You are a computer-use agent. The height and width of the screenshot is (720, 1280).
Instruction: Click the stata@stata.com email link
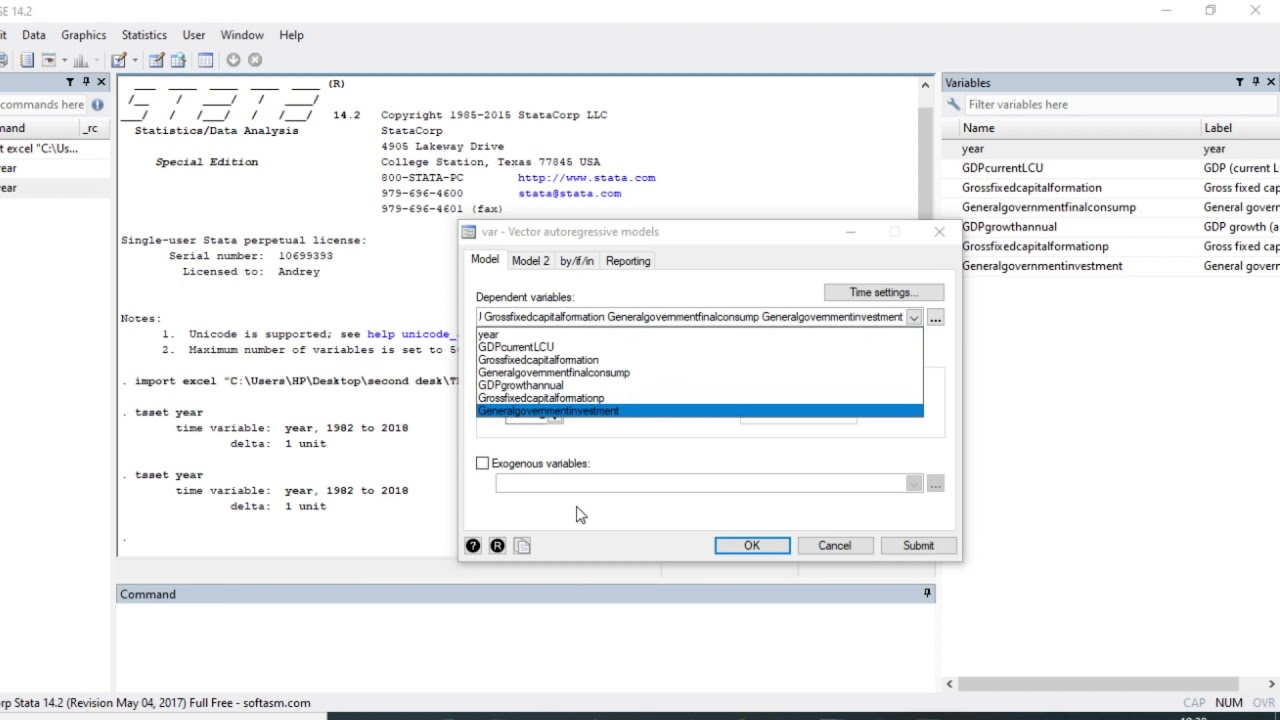[569, 193]
